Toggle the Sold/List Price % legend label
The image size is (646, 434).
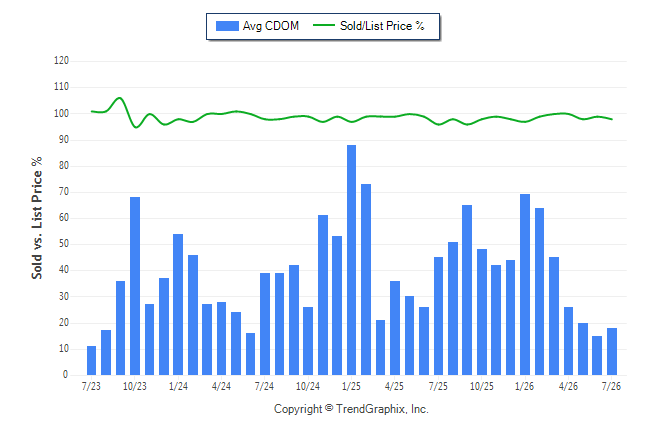click(382, 26)
